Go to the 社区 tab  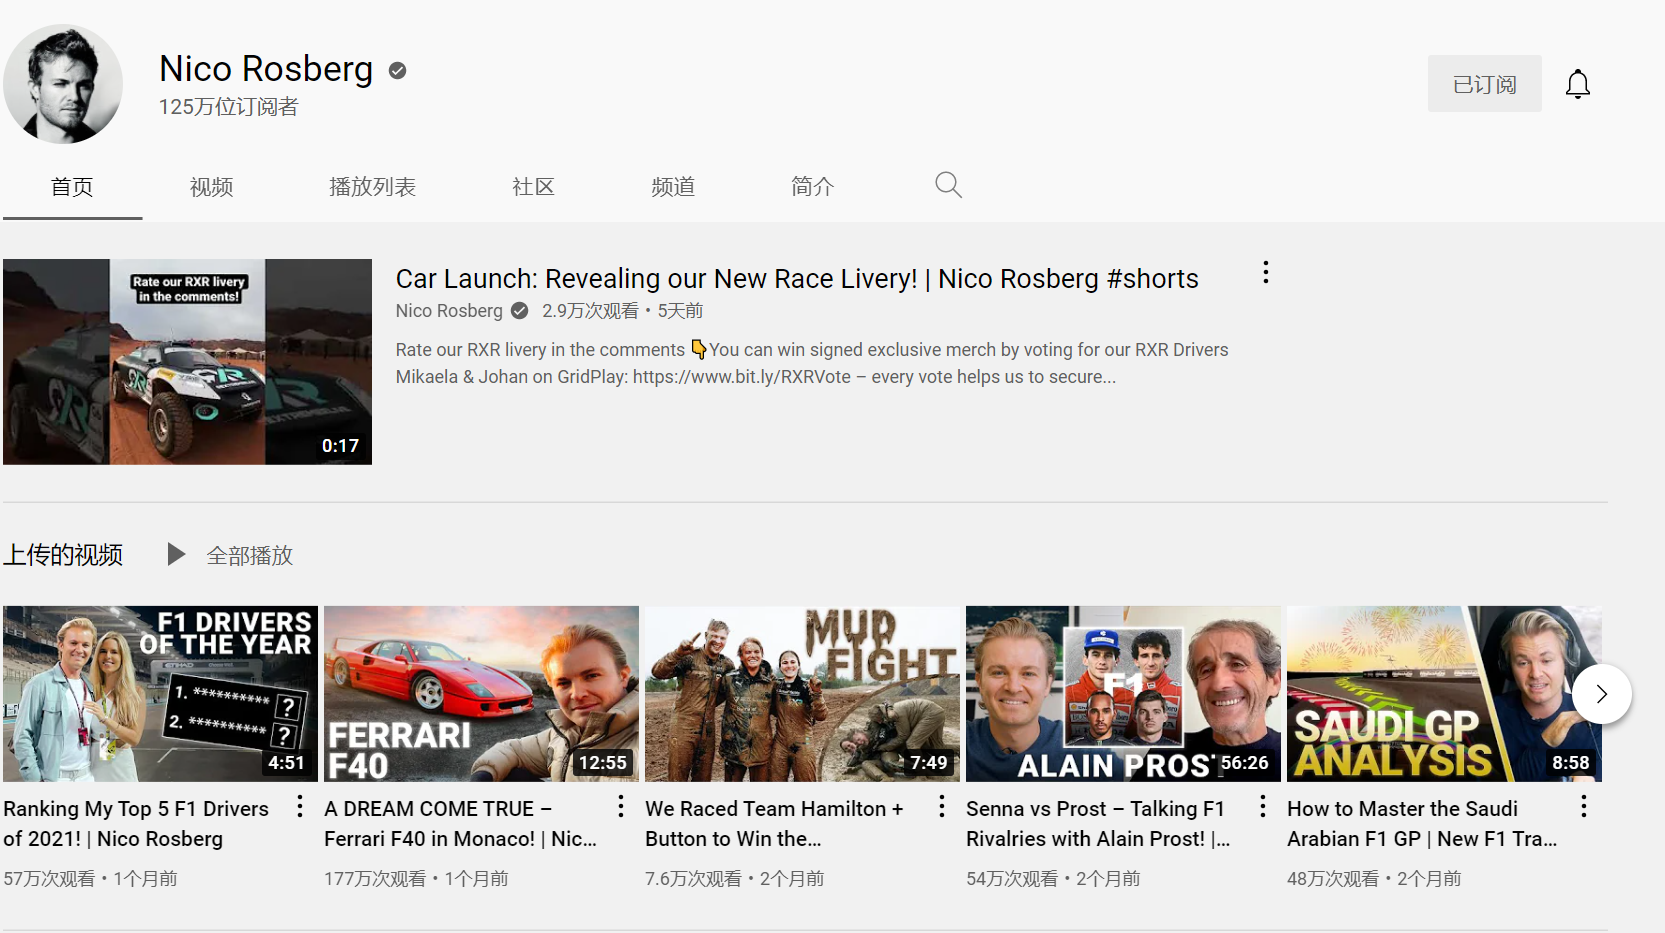click(533, 187)
